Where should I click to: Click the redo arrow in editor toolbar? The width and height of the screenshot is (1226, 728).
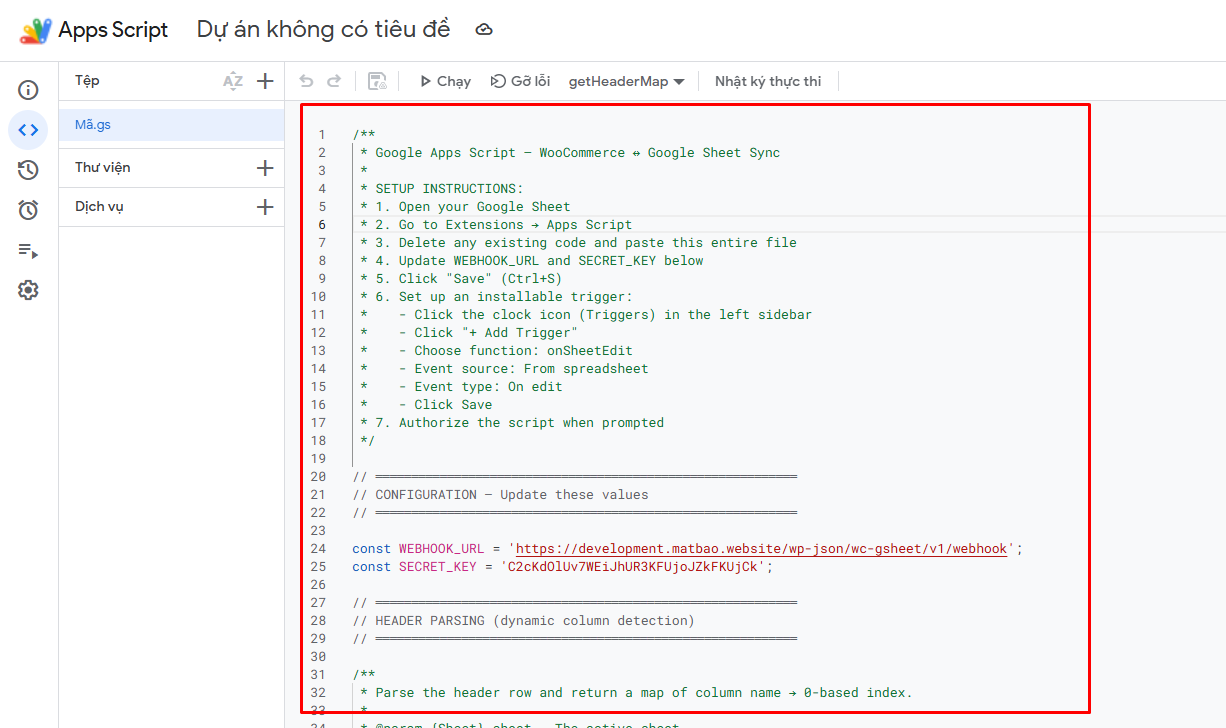[x=334, y=81]
